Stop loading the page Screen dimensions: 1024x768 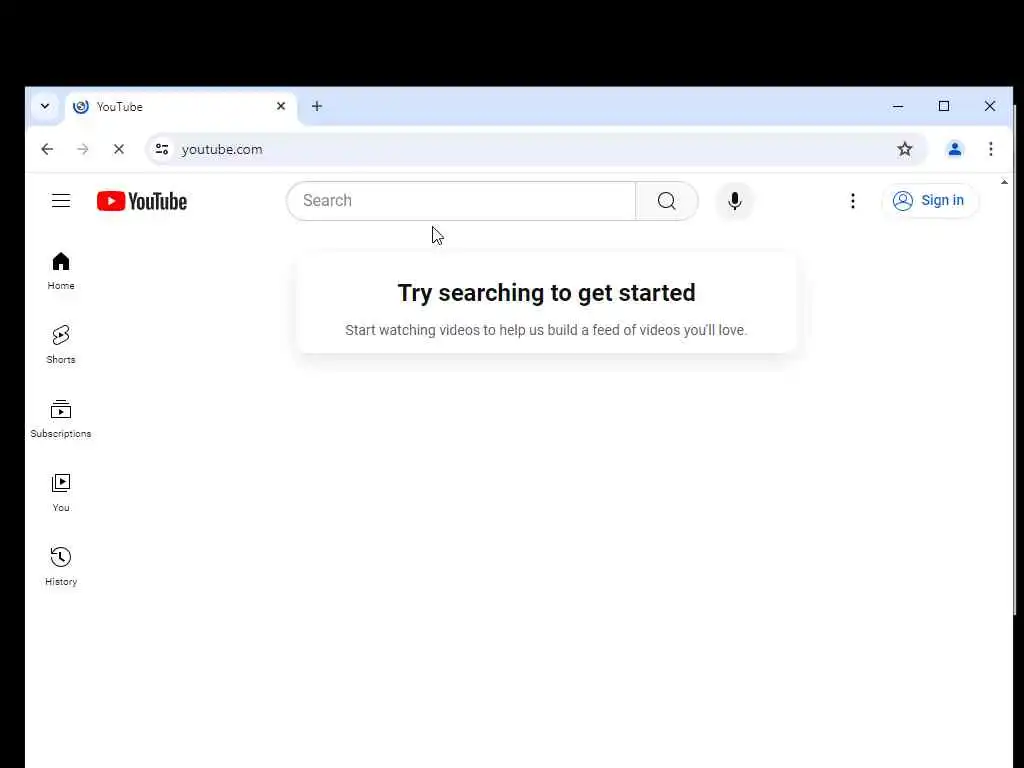click(119, 149)
